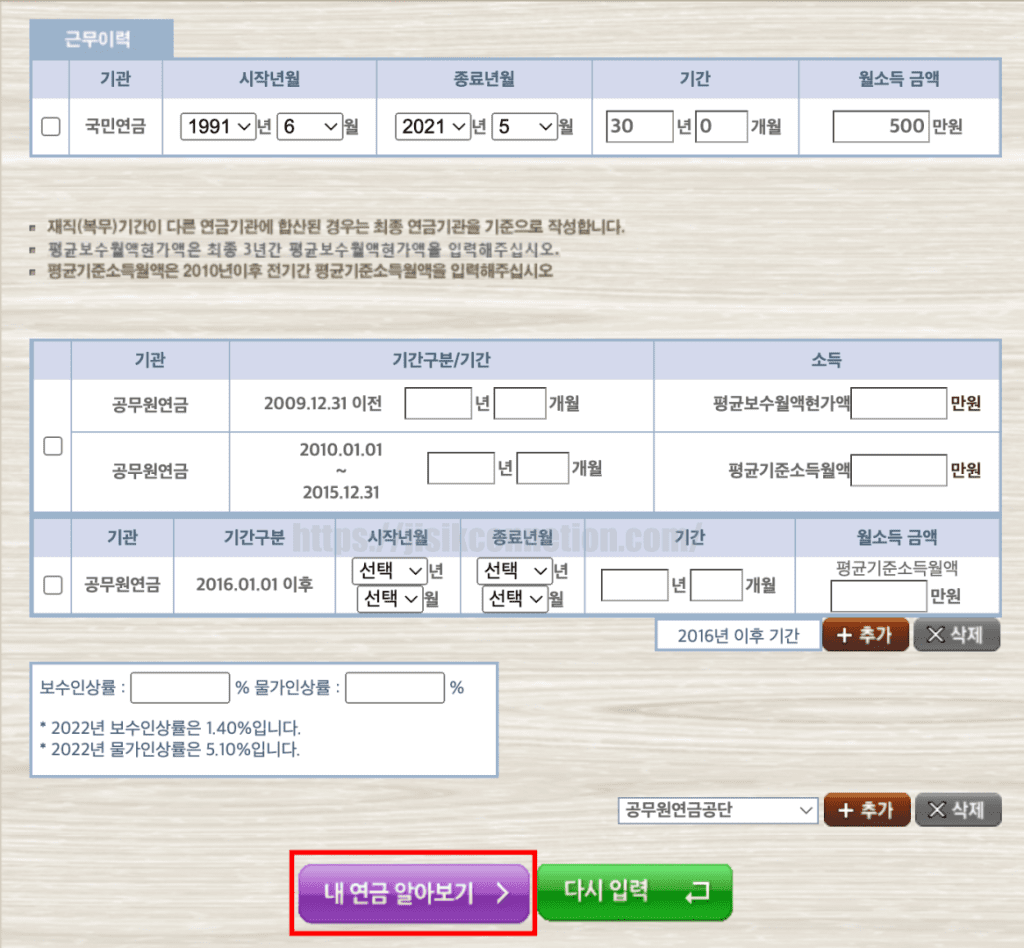Open 종료년월 year 선택 dropdown

click(x=515, y=571)
